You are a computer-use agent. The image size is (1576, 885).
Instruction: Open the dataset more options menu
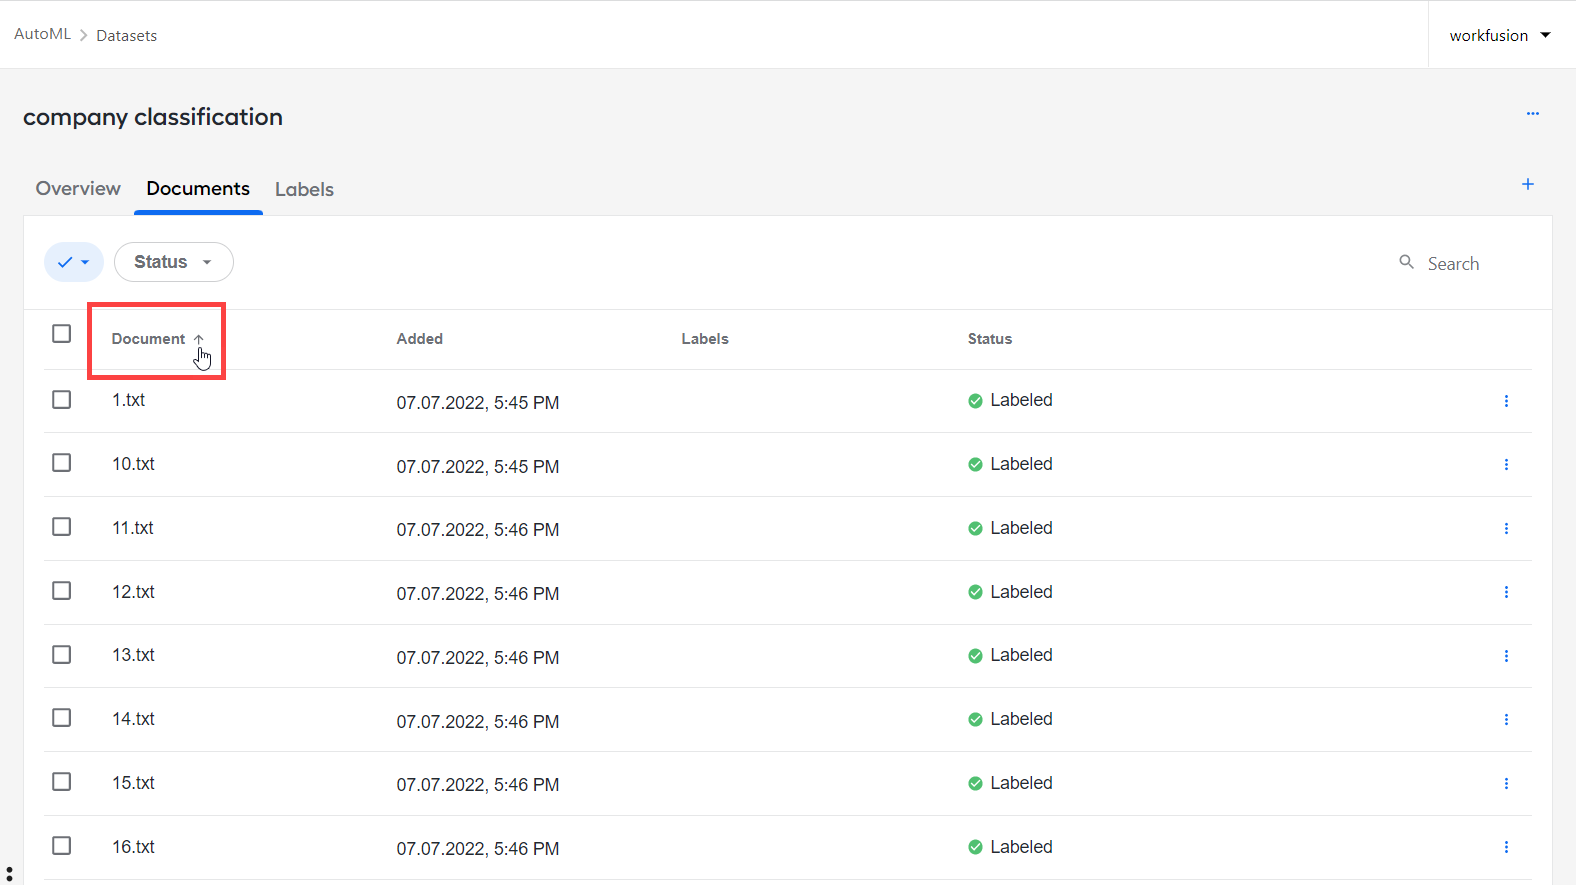click(x=1532, y=114)
